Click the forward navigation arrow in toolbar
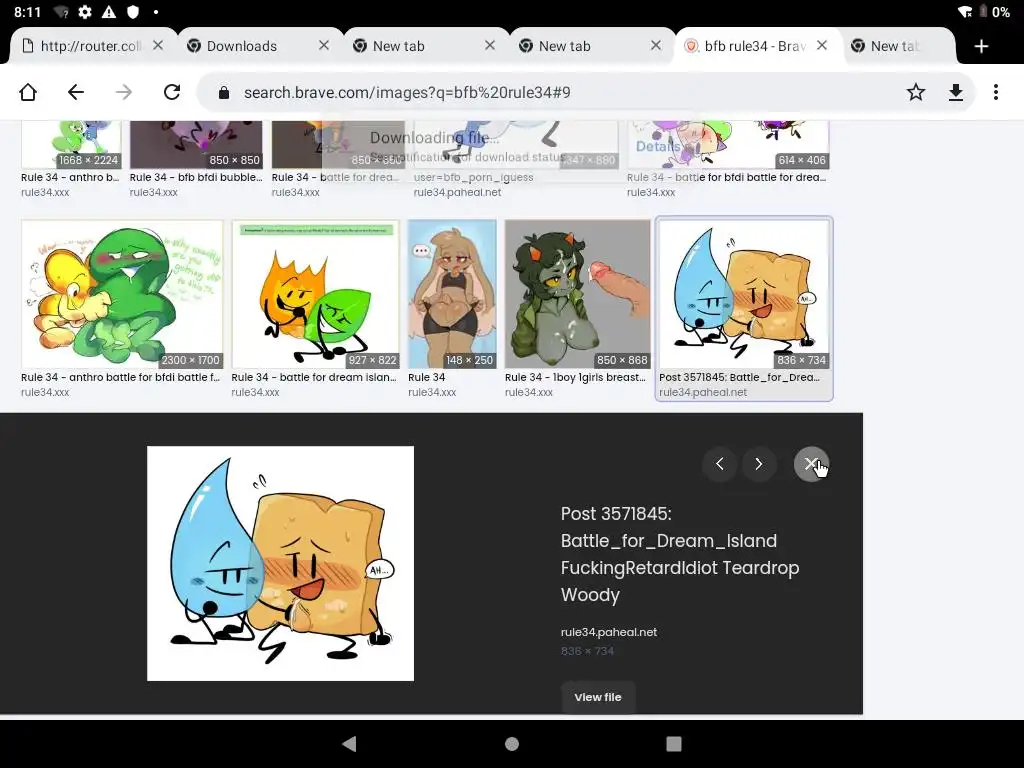This screenshot has height=768, width=1024. point(123,92)
